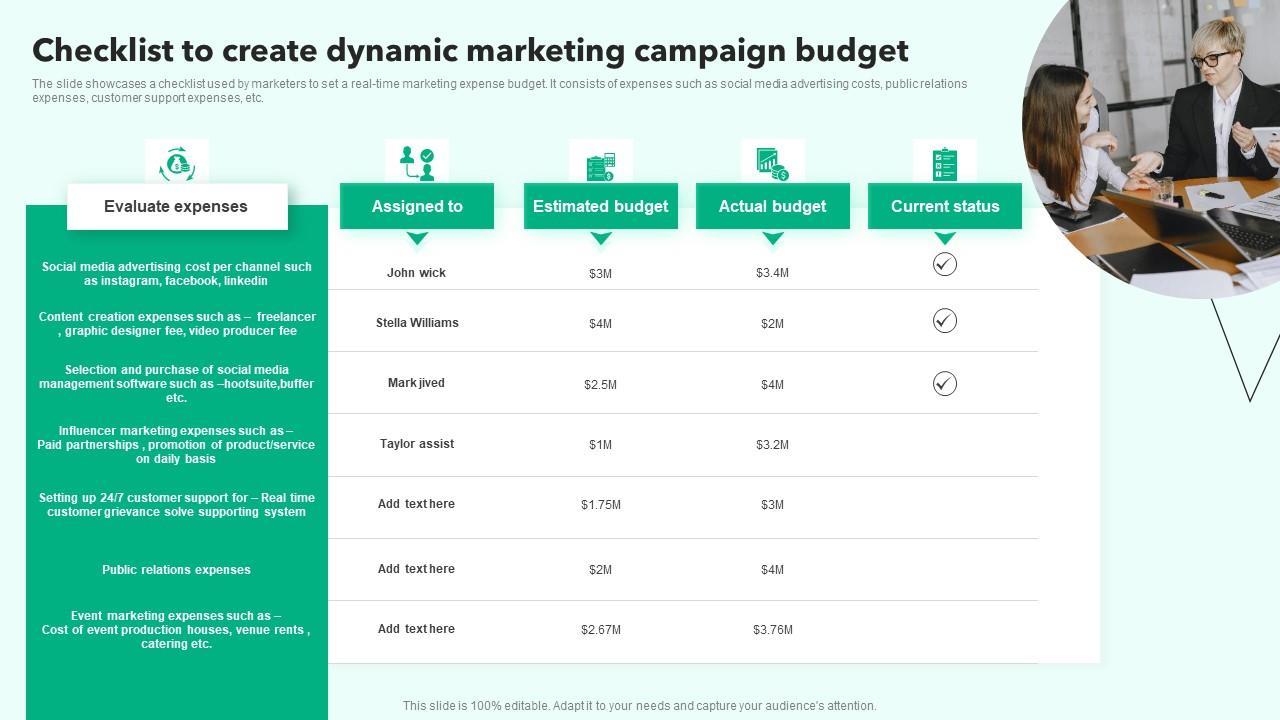
Task: Click the calculator icon above Estimated budget
Action: click(x=601, y=166)
